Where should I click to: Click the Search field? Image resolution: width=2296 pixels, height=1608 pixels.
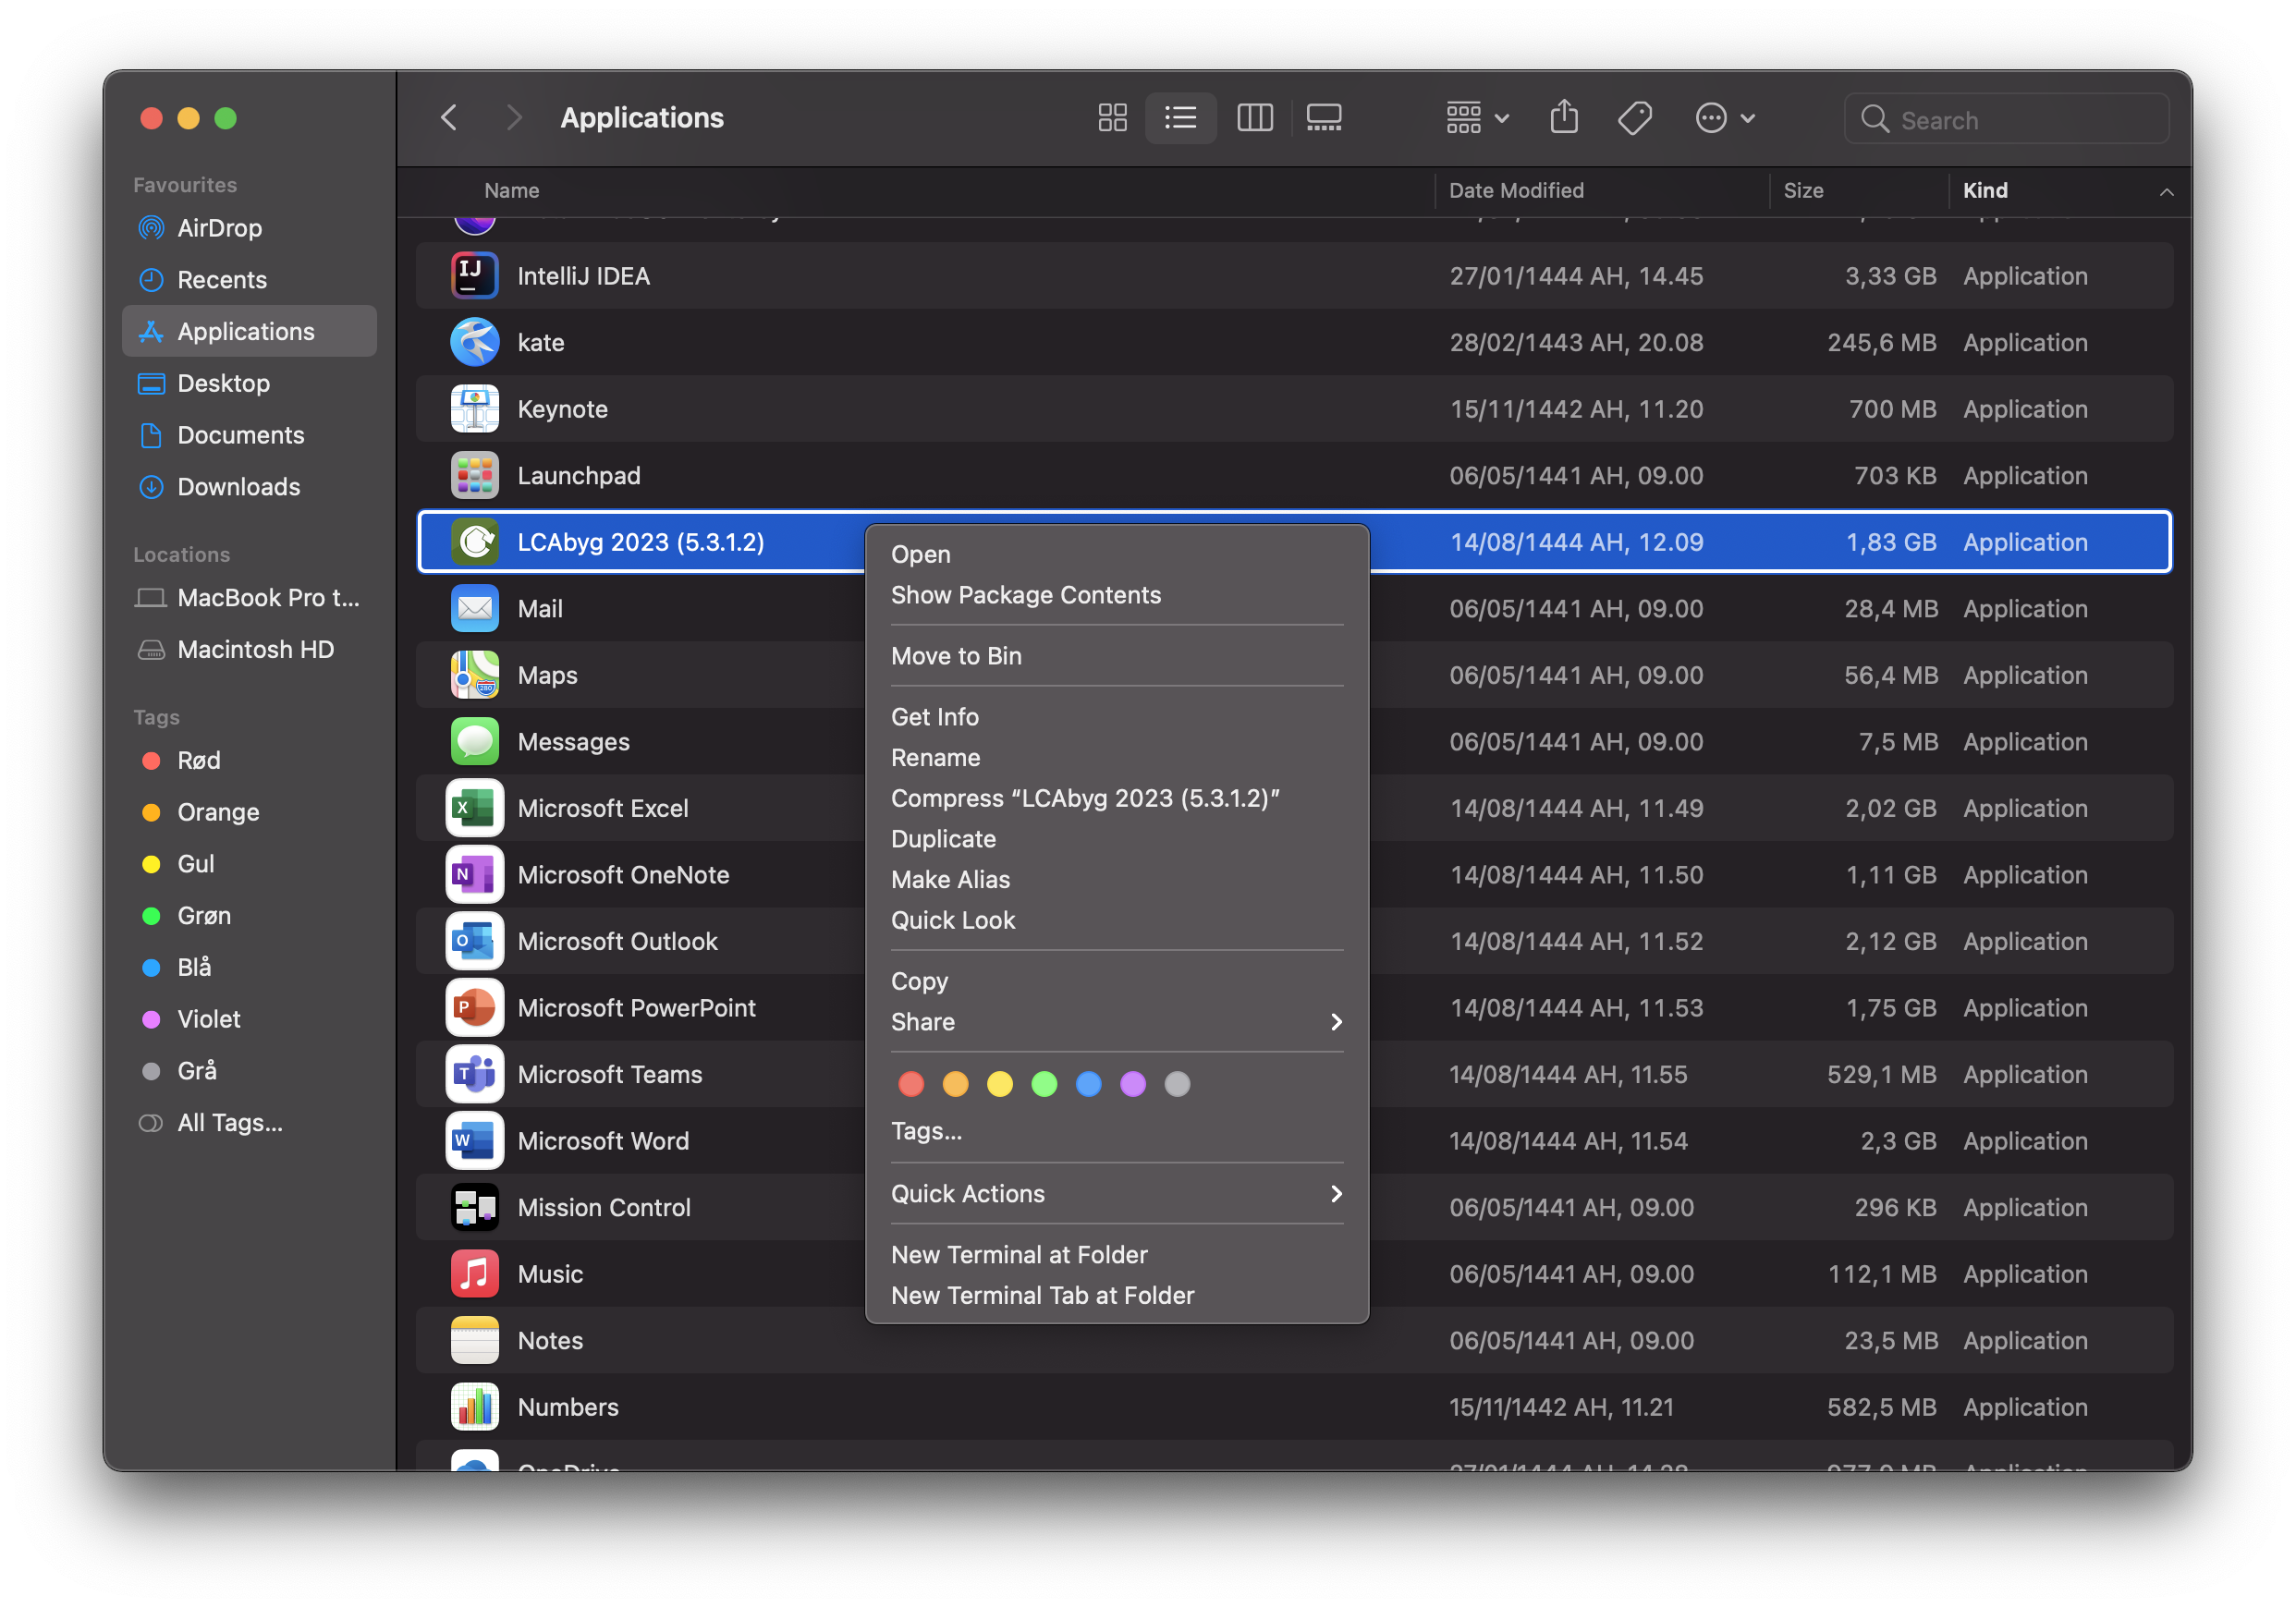click(x=2020, y=120)
